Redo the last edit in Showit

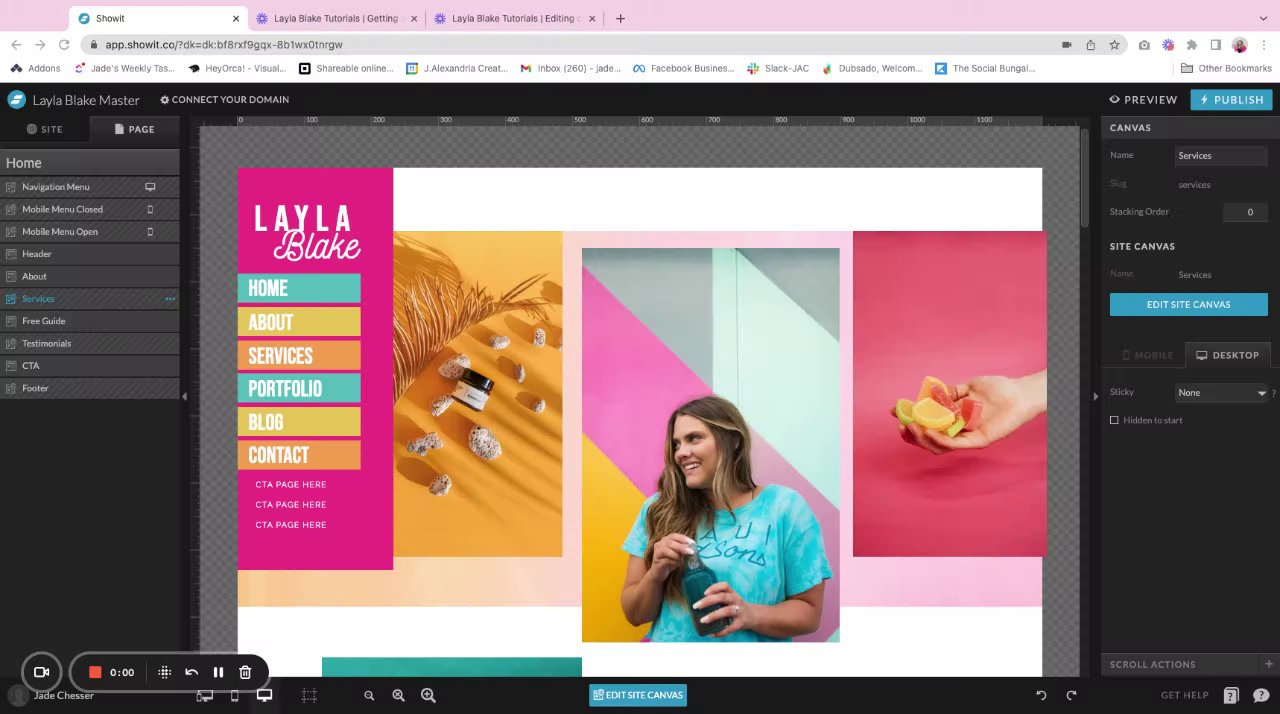1071,695
